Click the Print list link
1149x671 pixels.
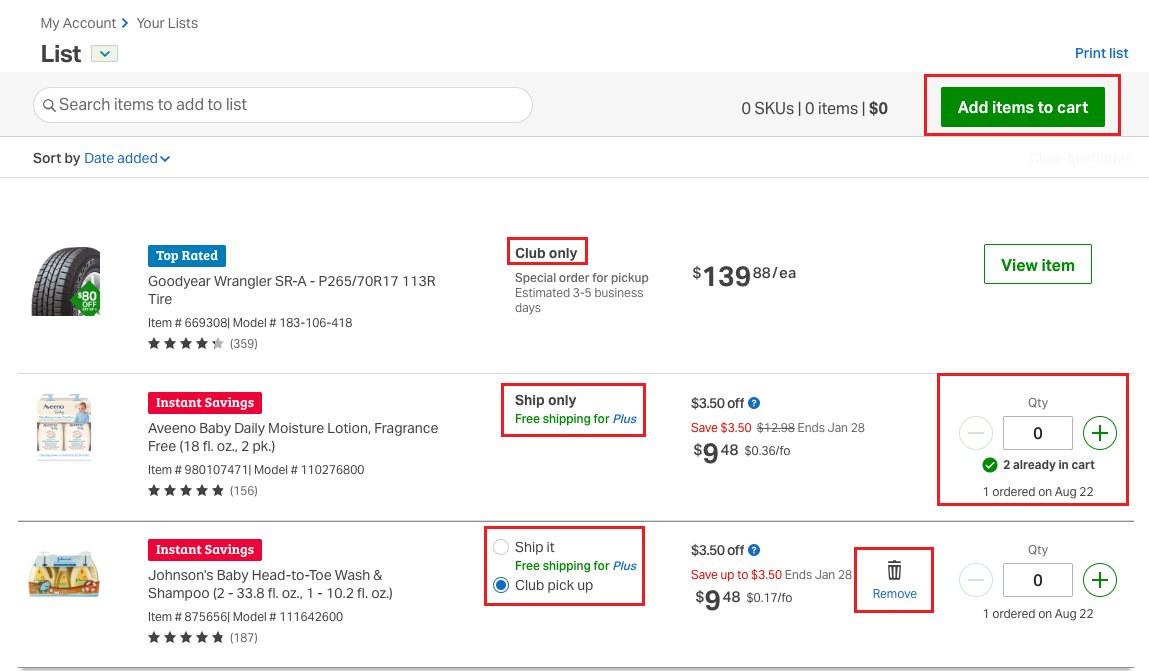(1101, 53)
